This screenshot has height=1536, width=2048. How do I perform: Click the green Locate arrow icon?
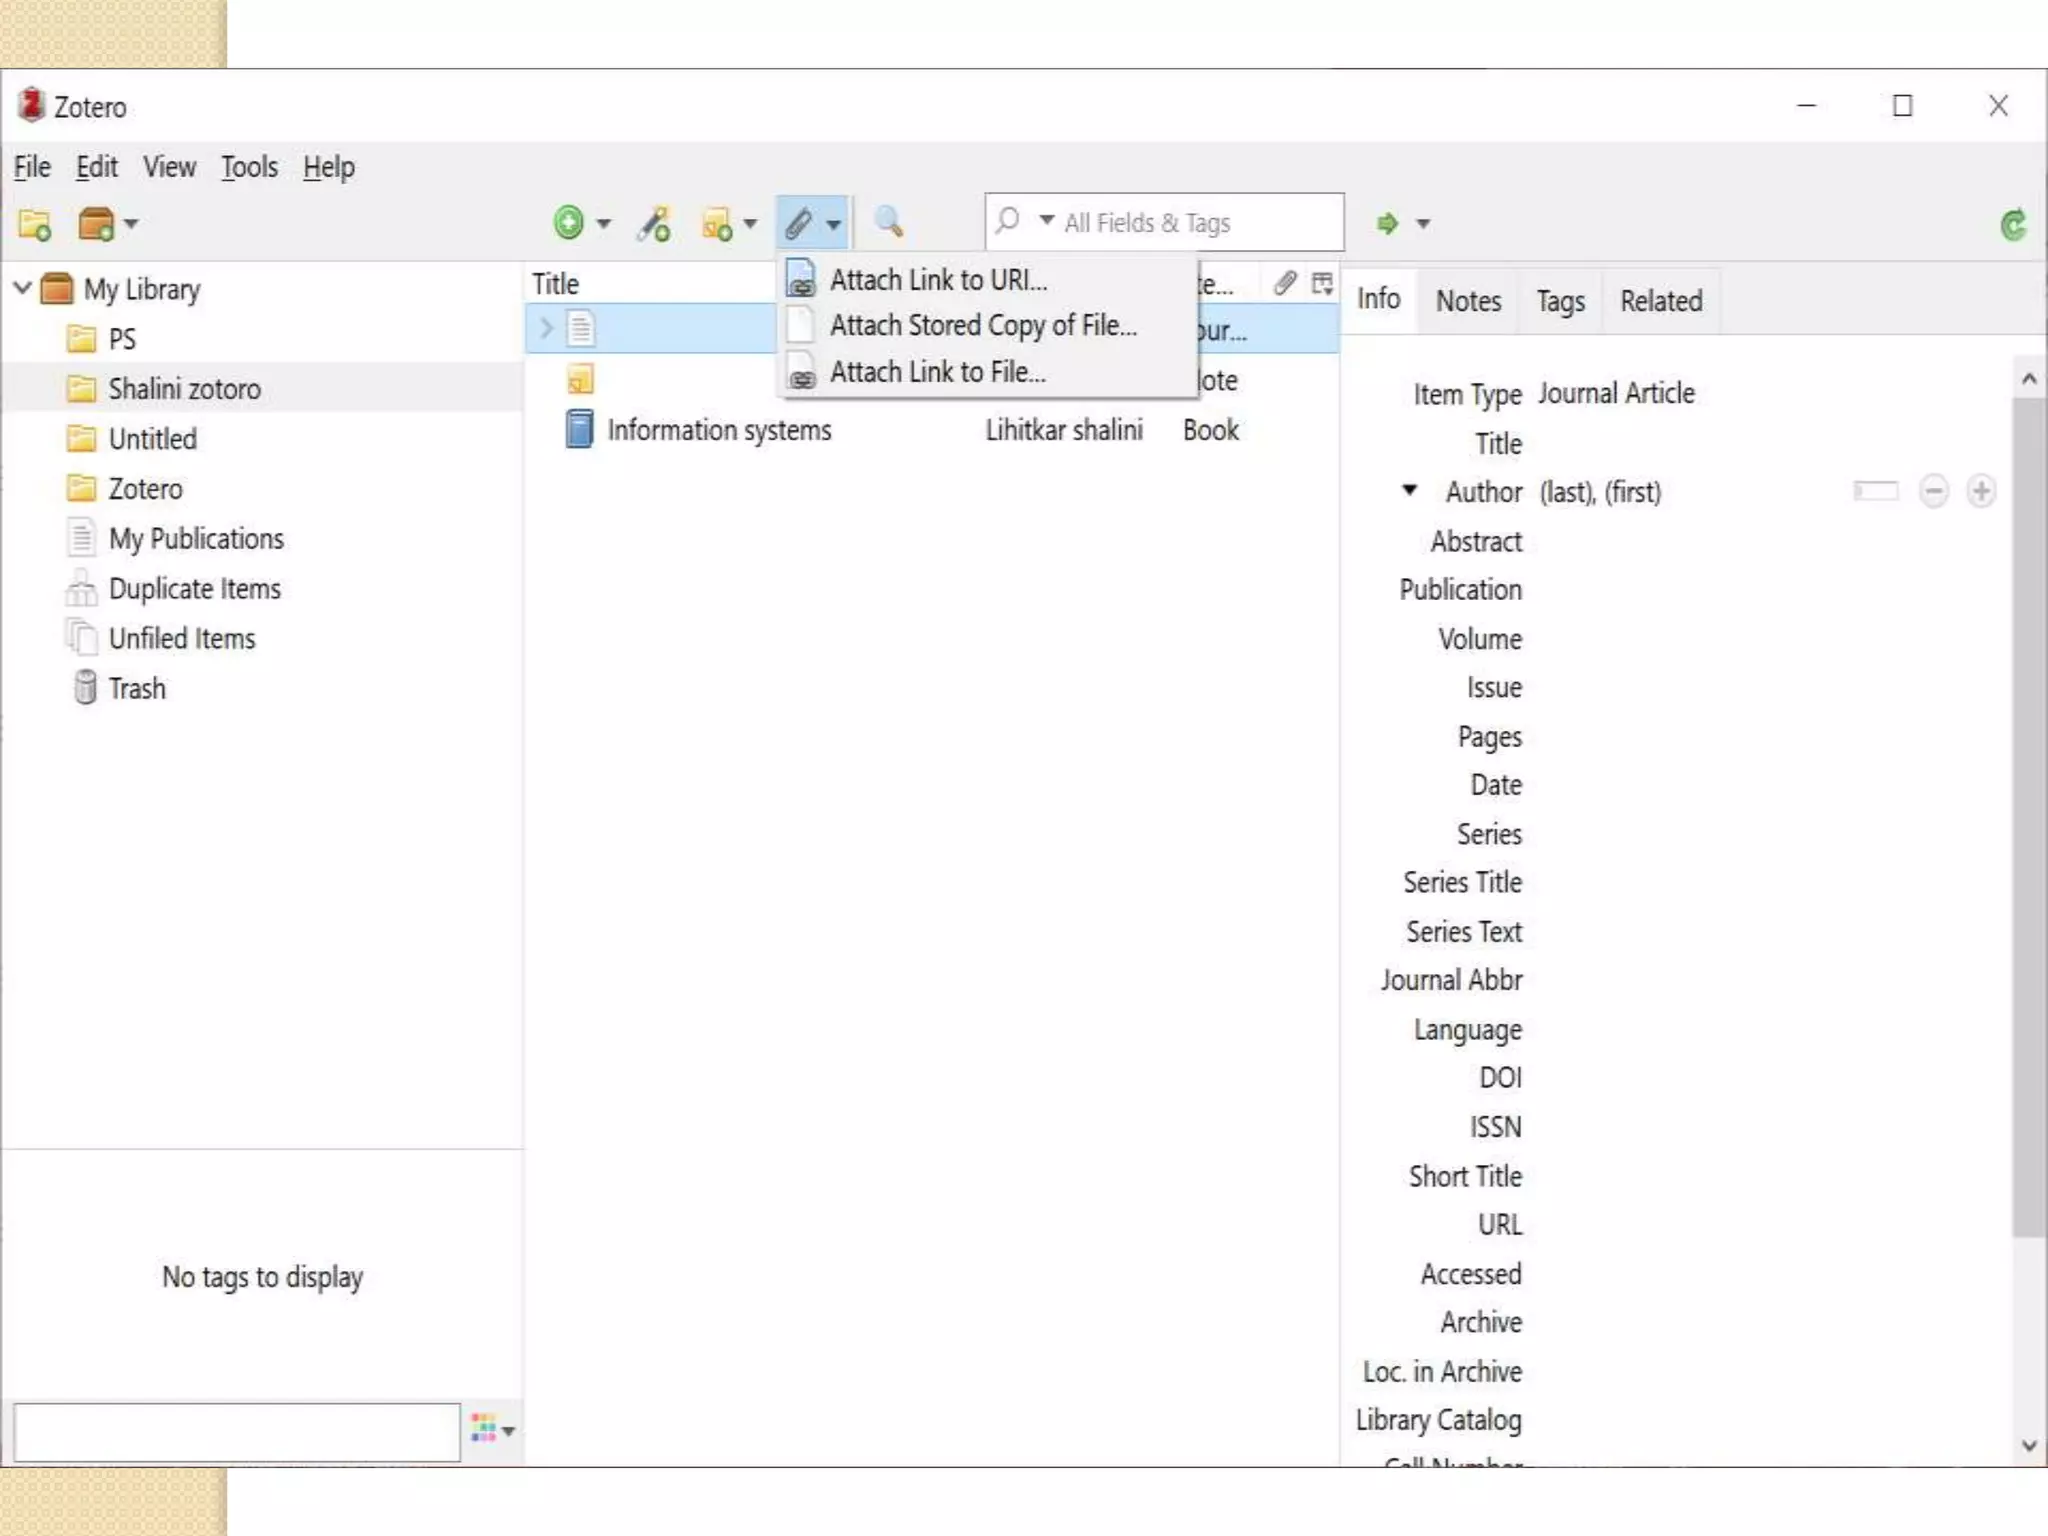(1387, 223)
